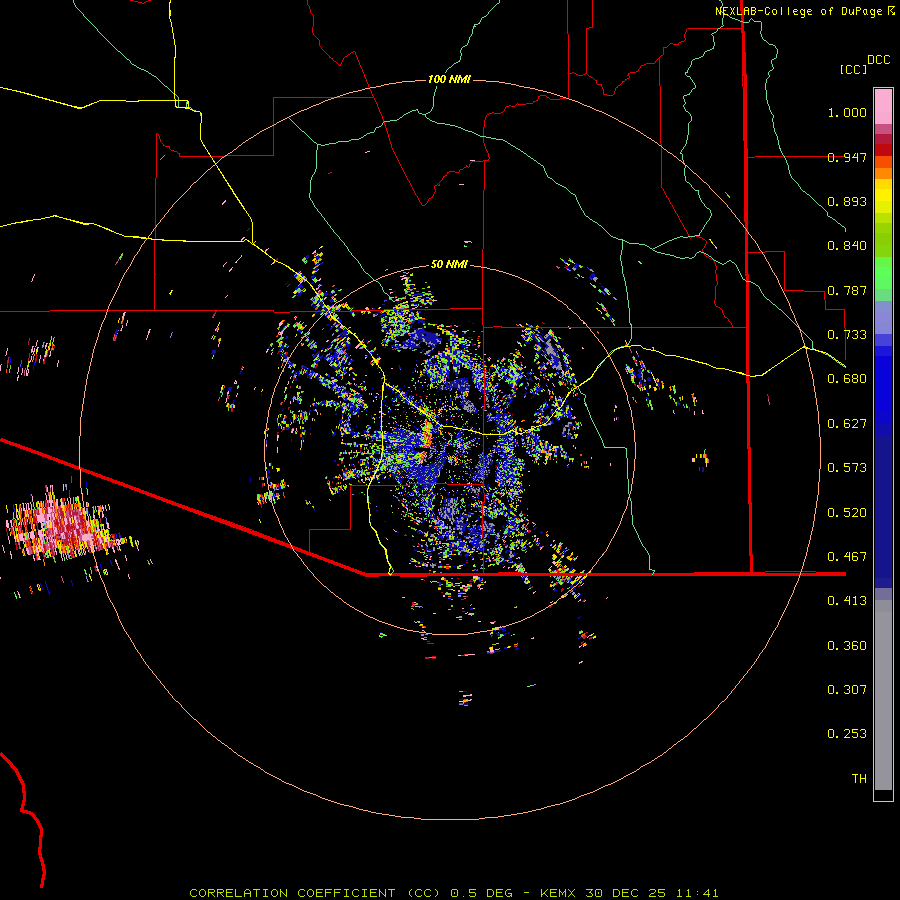This screenshot has width=900, height=900.
Task: Pick the orange segment of the color bar
Action: pos(883,168)
